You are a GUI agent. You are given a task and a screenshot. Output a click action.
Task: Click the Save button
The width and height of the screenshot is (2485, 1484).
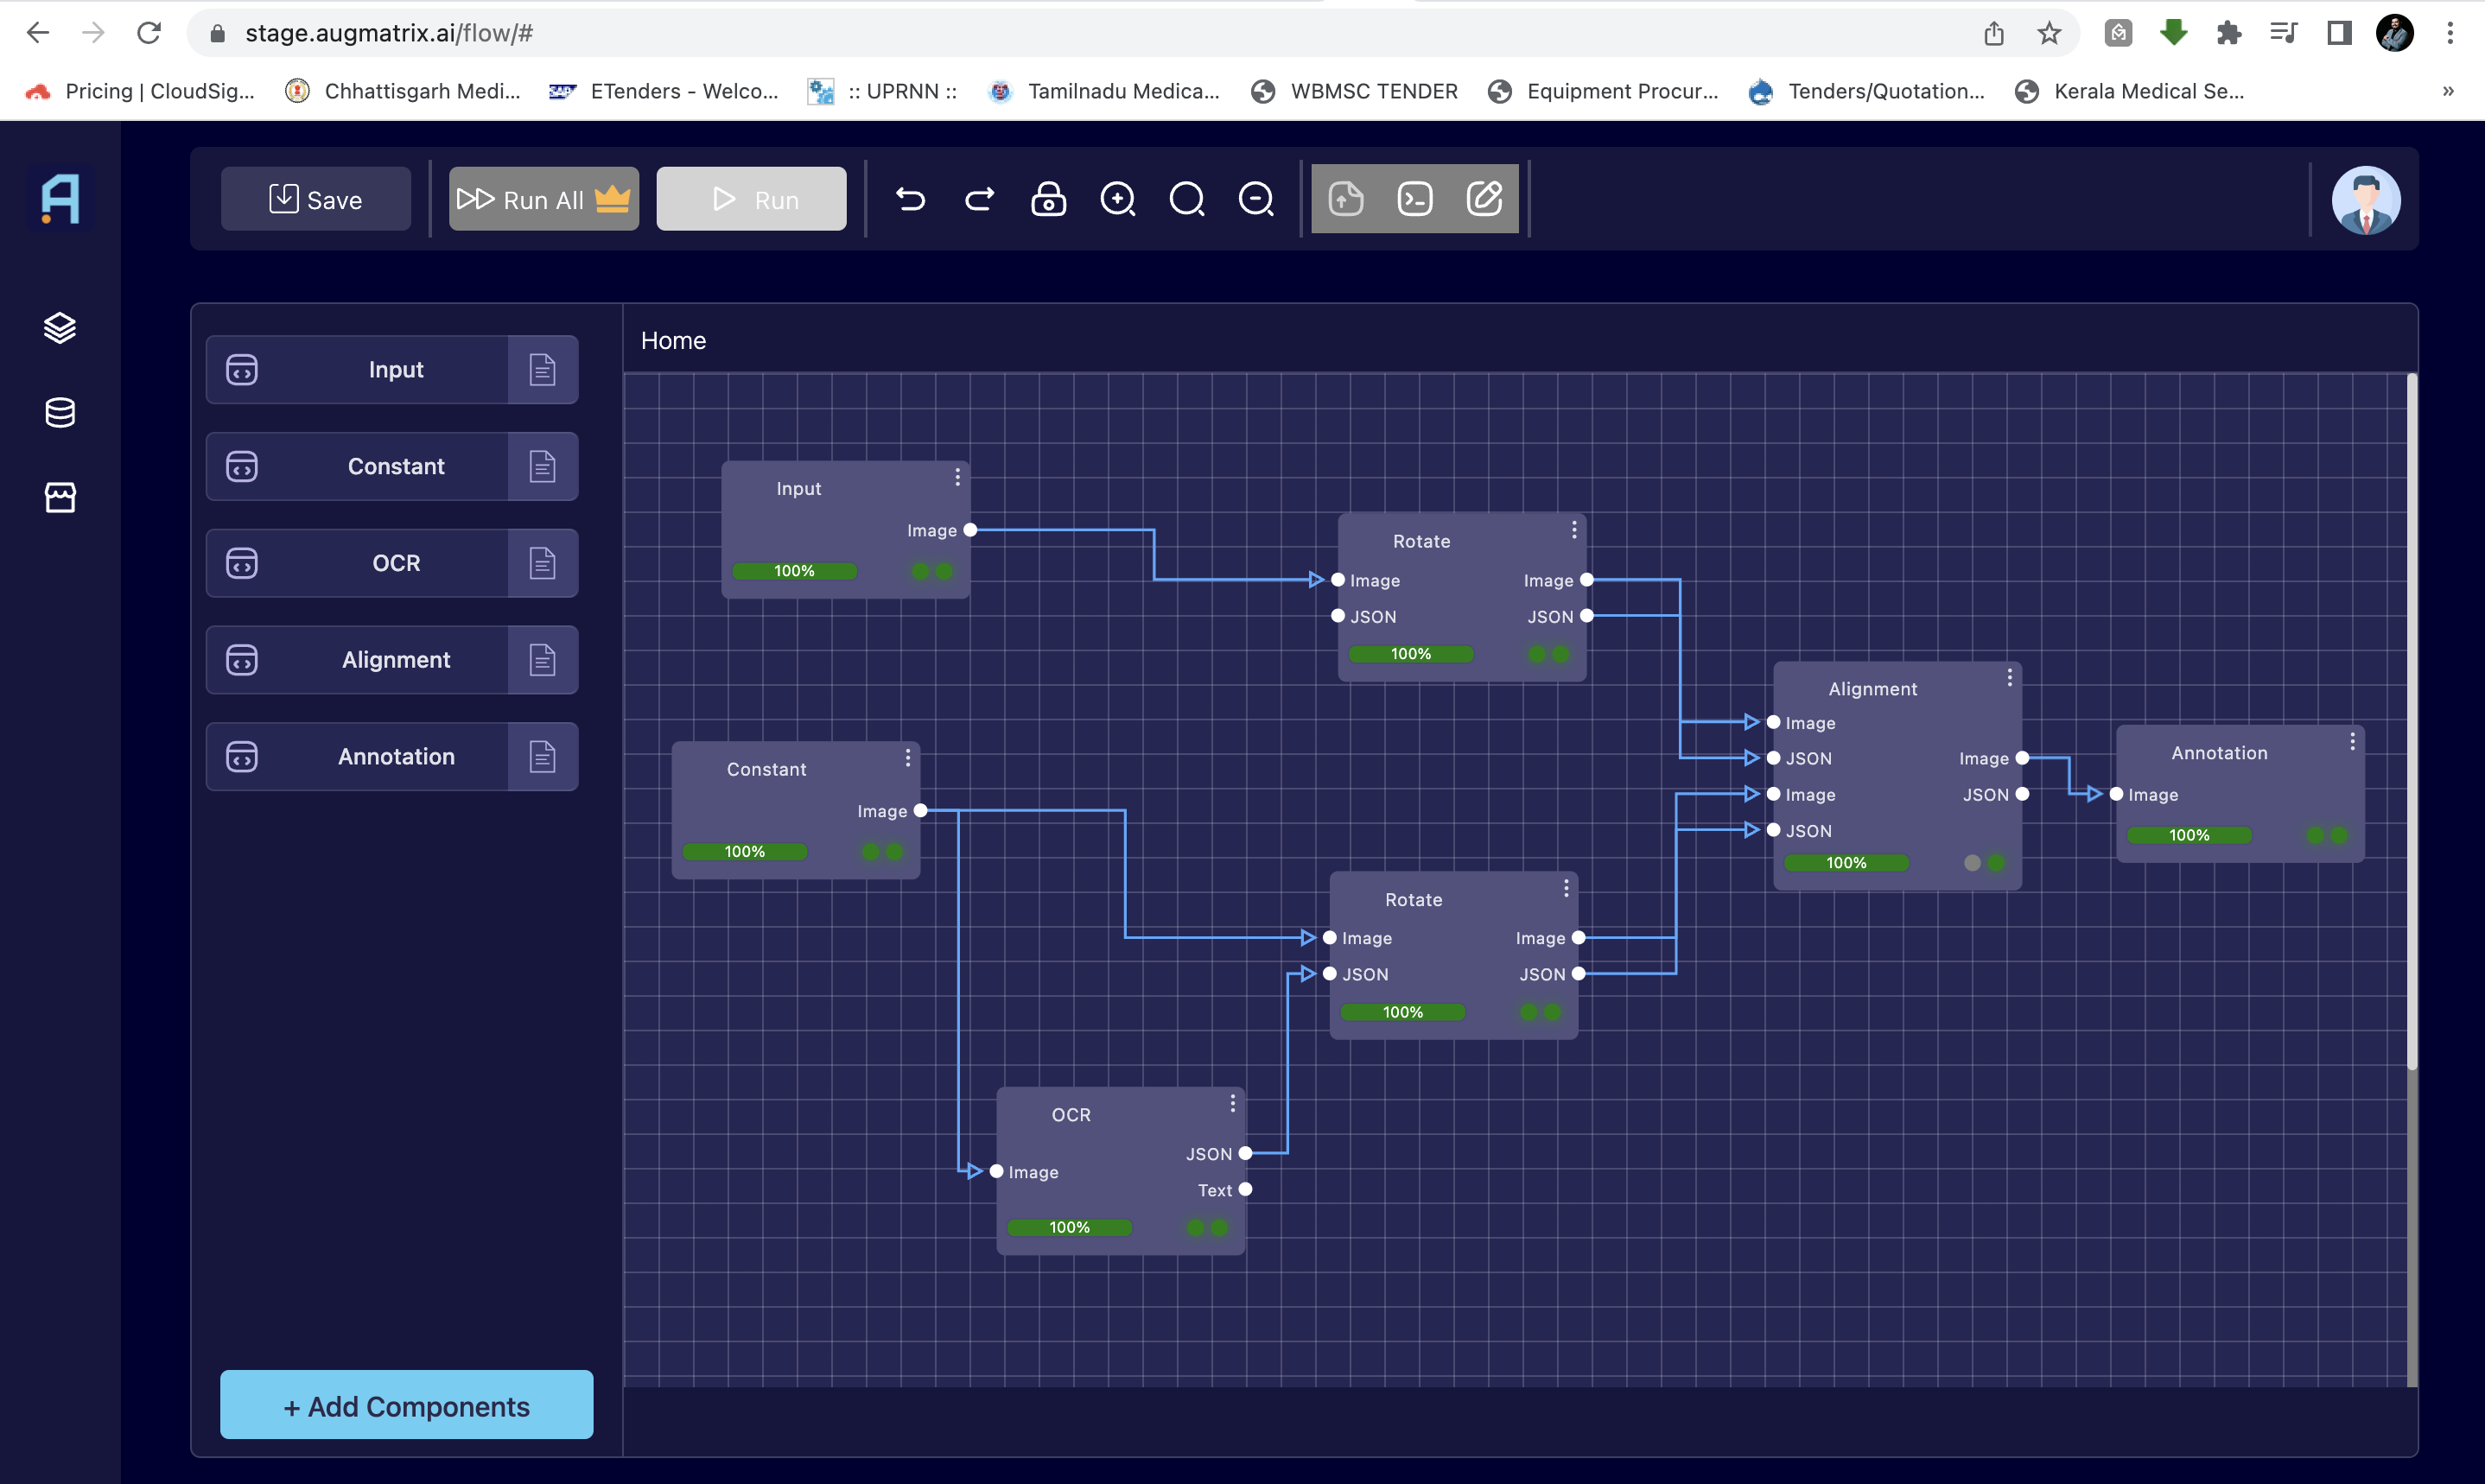click(x=315, y=199)
